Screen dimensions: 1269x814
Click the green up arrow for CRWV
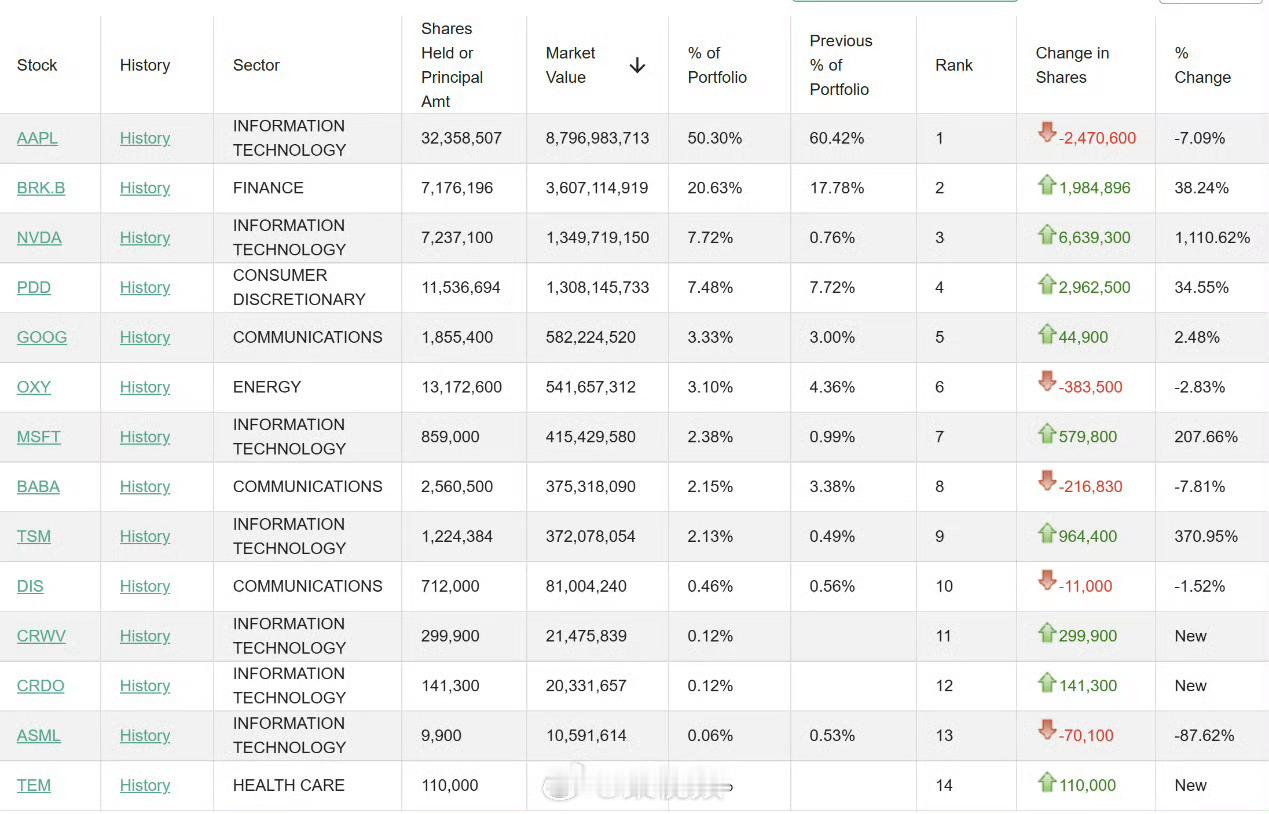tap(1047, 633)
